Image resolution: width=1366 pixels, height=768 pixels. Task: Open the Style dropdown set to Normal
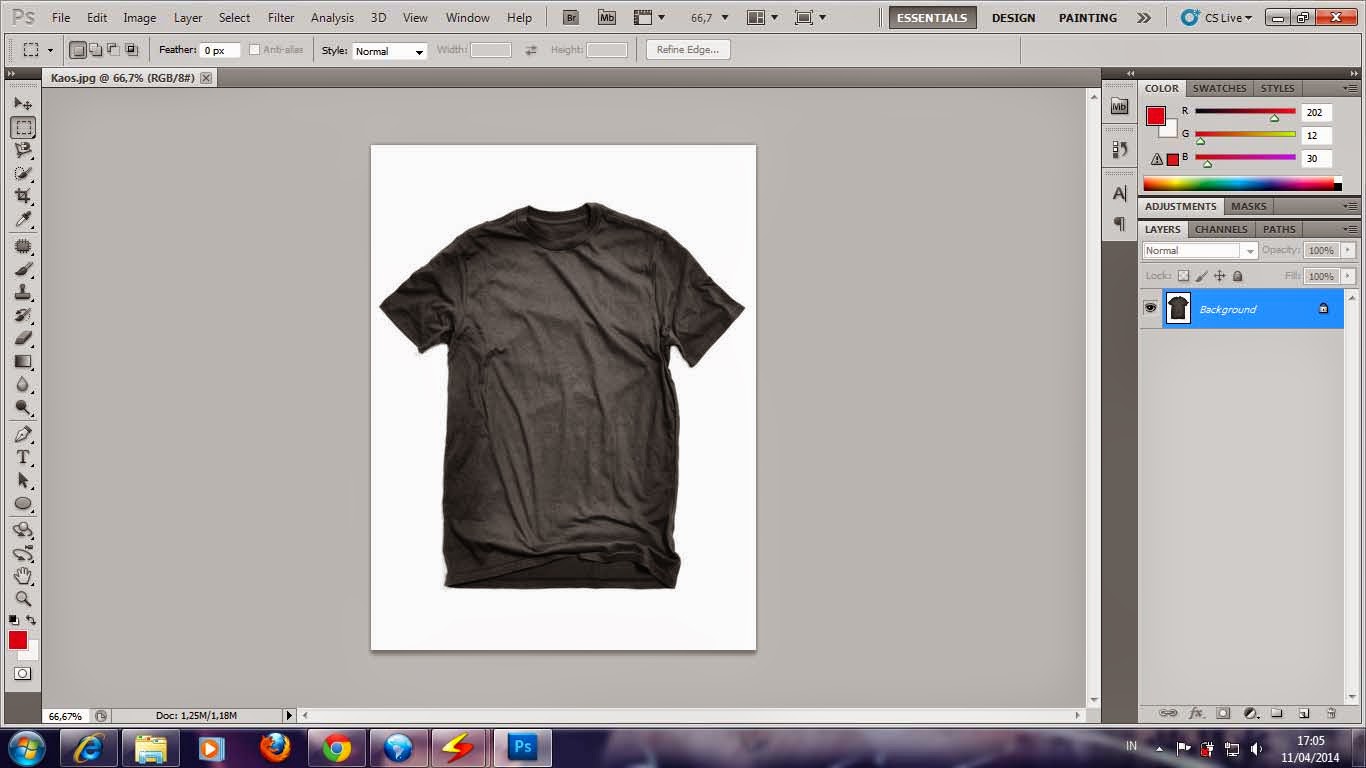point(390,51)
